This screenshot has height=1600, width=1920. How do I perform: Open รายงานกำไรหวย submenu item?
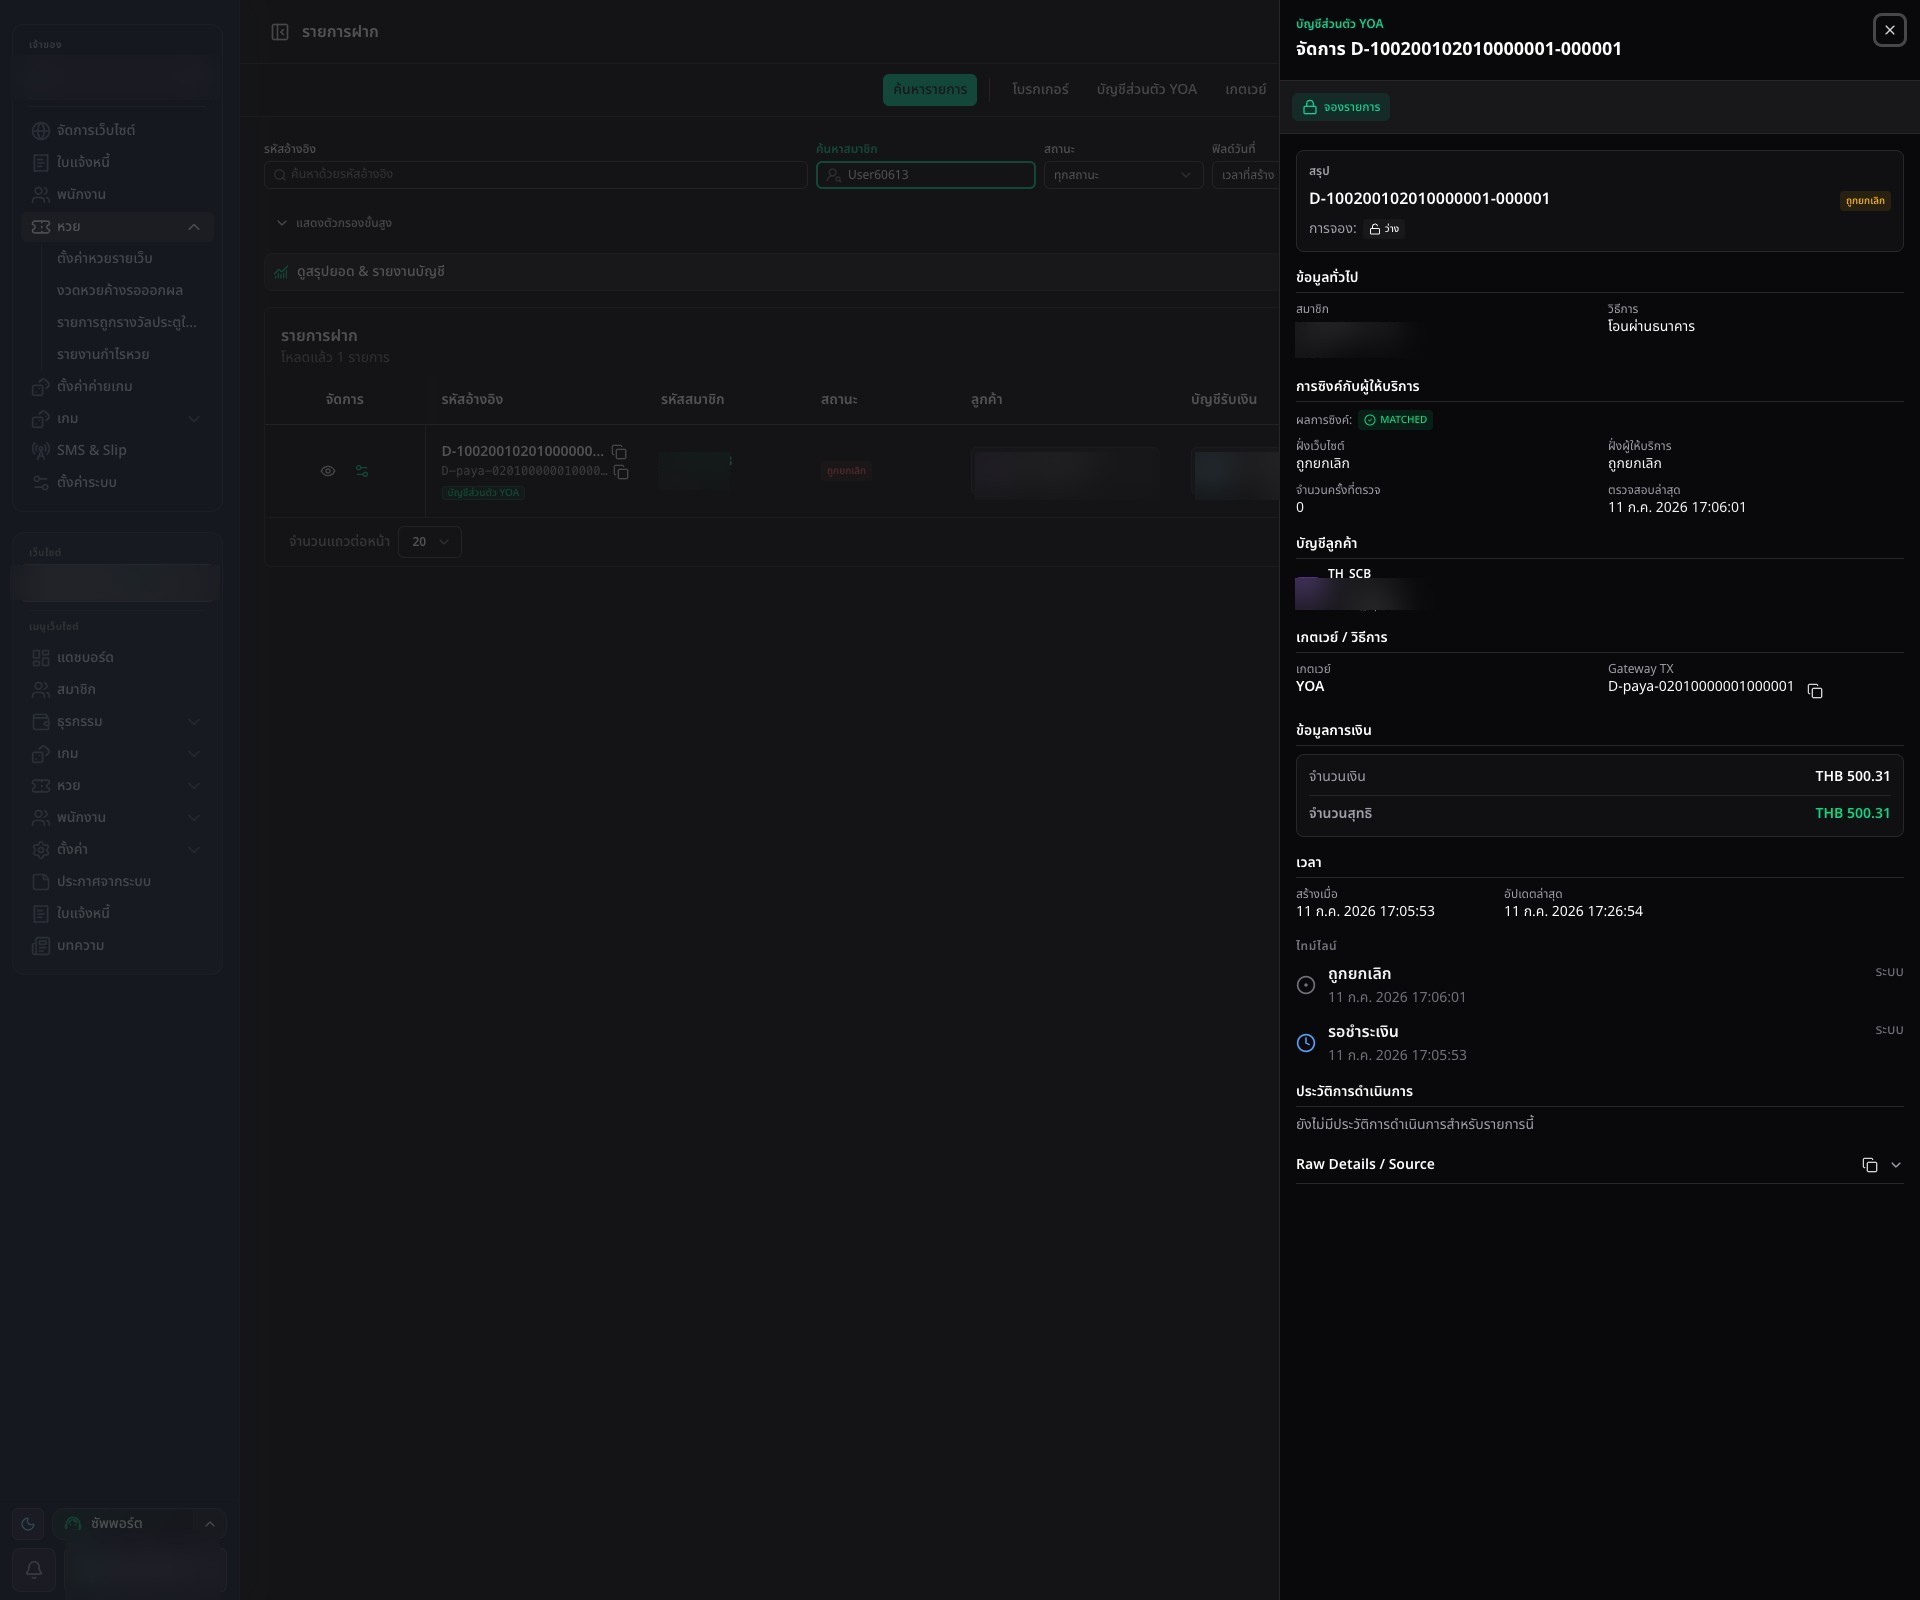pos(103,355)
